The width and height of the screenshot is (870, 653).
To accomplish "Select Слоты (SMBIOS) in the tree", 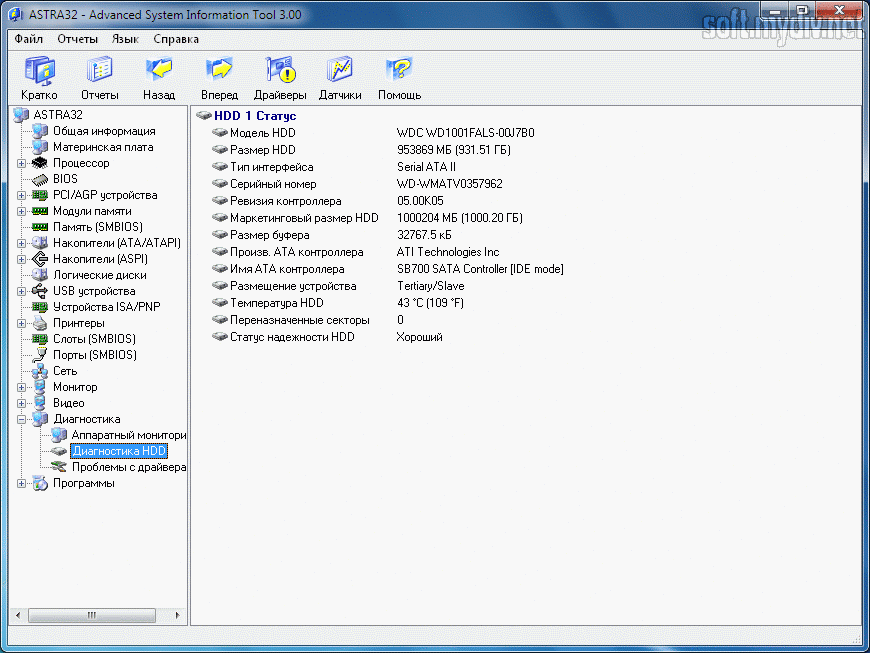I will point(94,339).
